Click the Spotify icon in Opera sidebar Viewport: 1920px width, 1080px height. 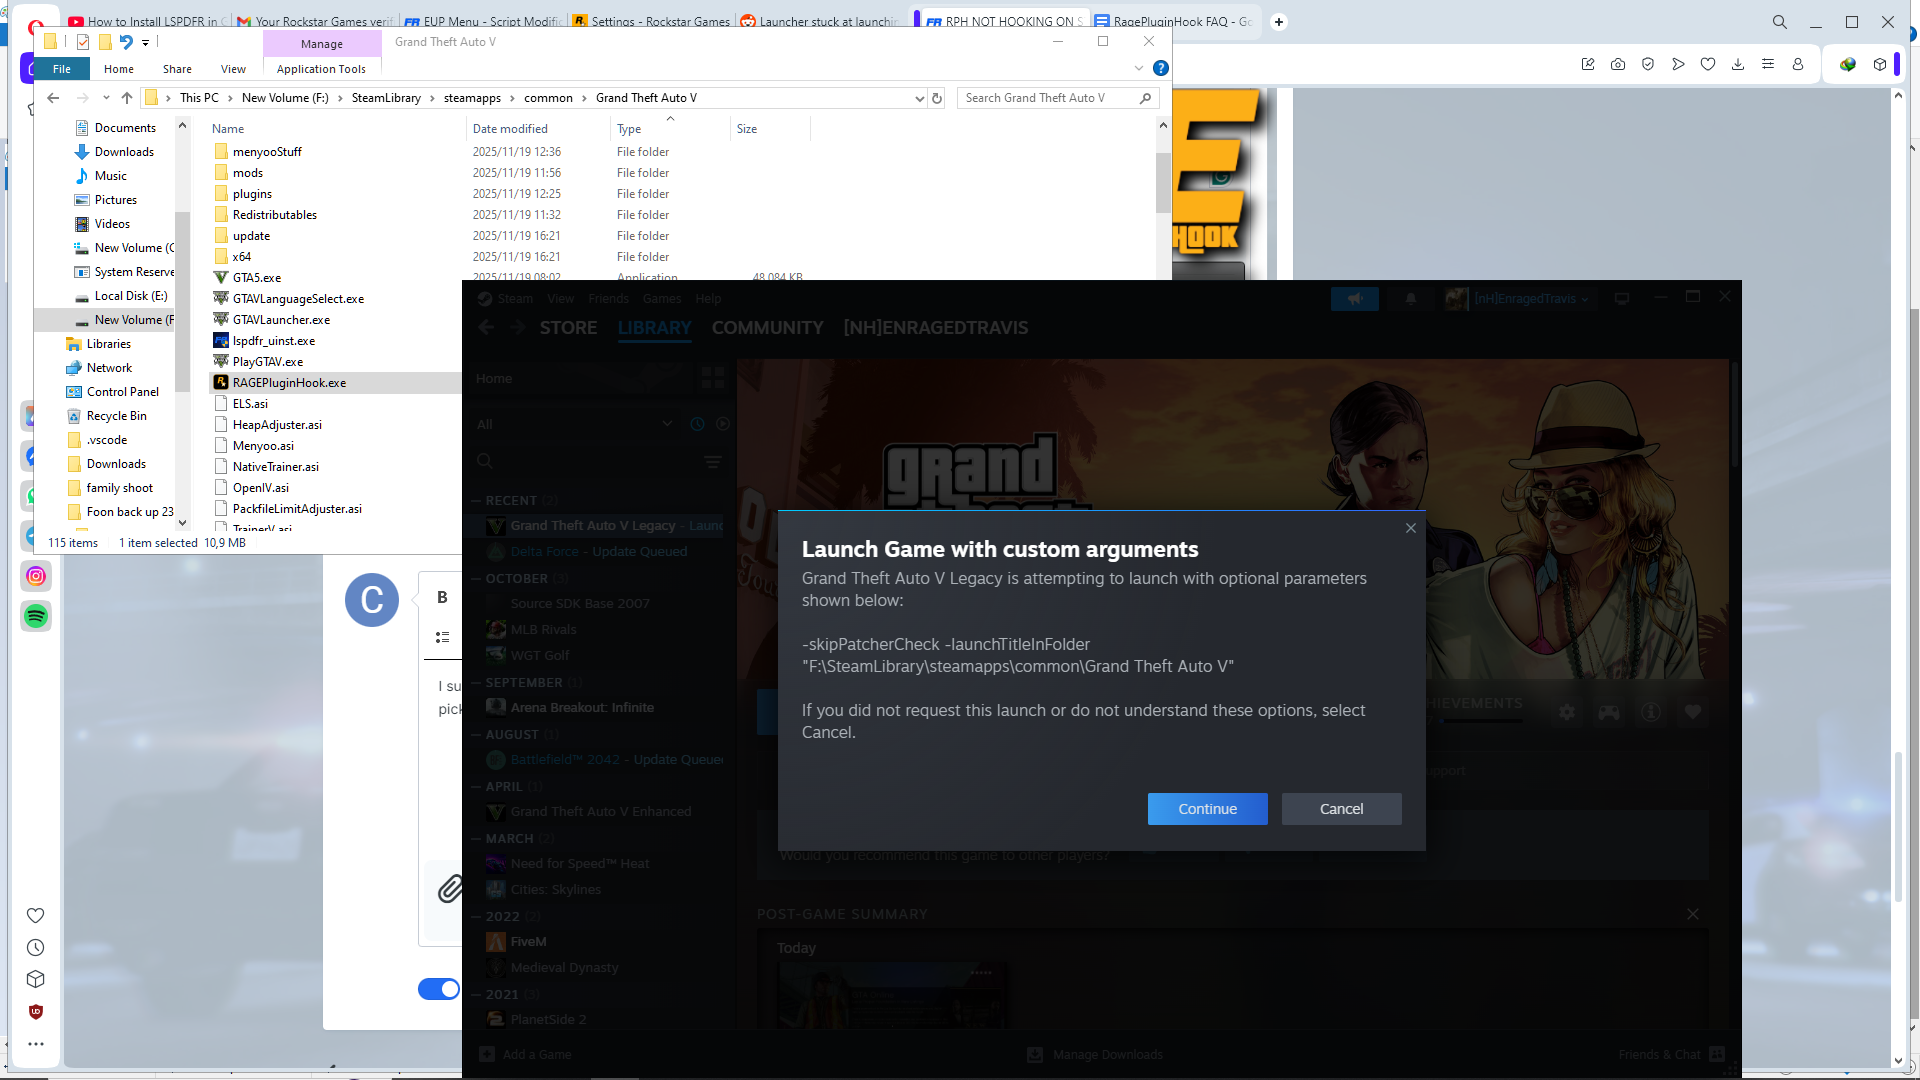click(x=36, y=616)
